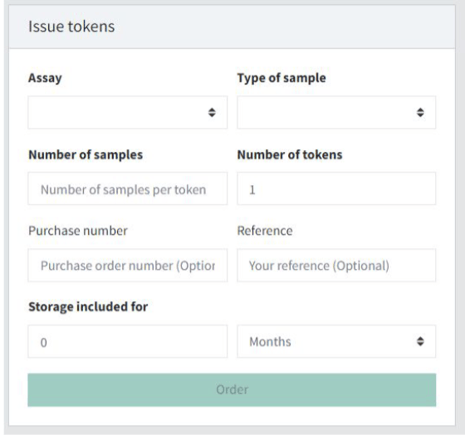The width and height of the screenshot is (465, 435).
Task: Click the Assay dropdown arrow icon
Action: point(212,112)
